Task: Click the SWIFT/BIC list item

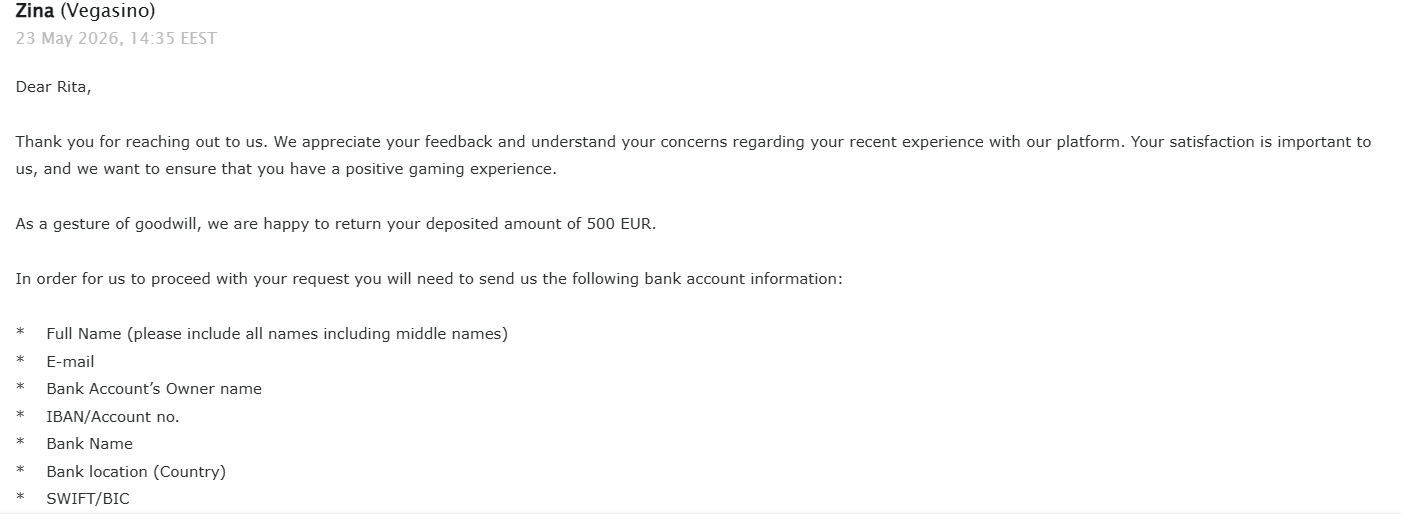Action: 88,499
